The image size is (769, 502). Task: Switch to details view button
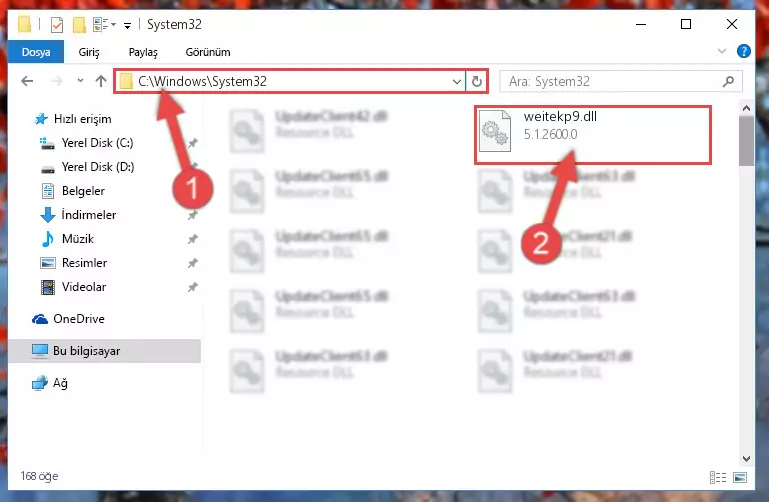point(718,477)
